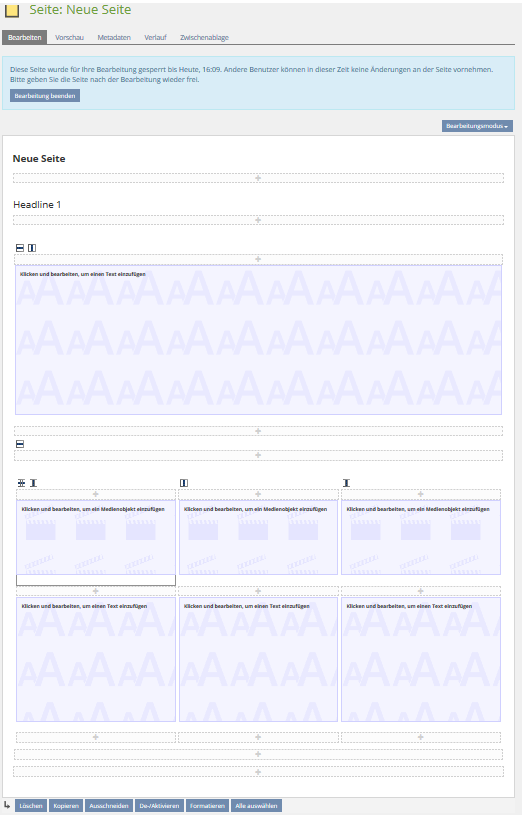The image size is (522, 815).
Task: Go to the Zwischenablage tab
Action: click(204, 37)
